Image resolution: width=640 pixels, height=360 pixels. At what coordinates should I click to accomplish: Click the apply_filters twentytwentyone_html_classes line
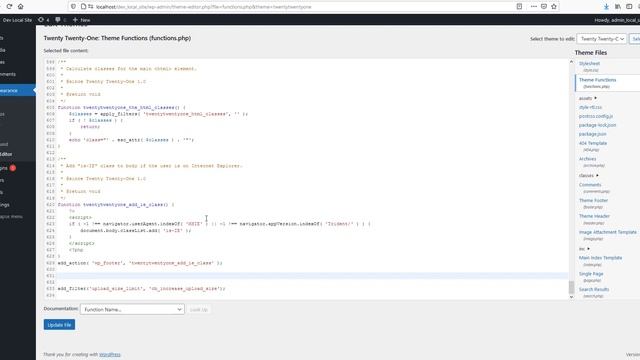click(158, 114)
